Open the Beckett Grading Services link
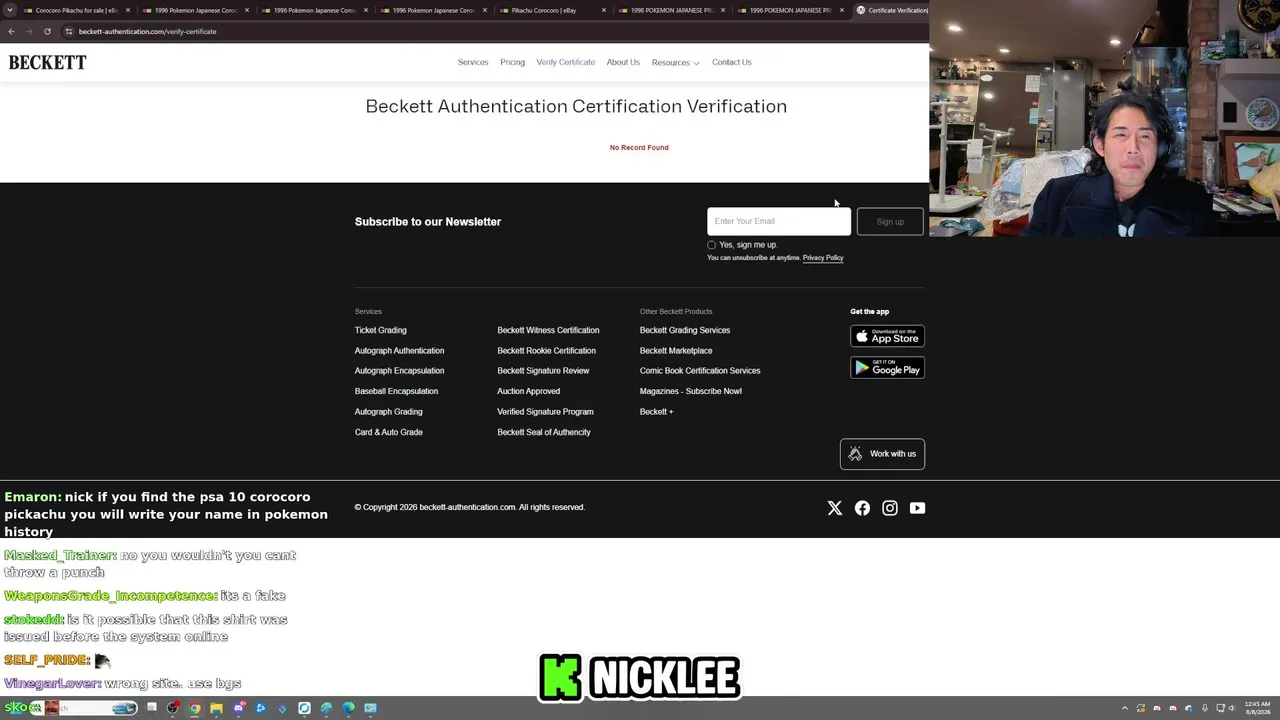1280x720 pixels. pos(685,330)
